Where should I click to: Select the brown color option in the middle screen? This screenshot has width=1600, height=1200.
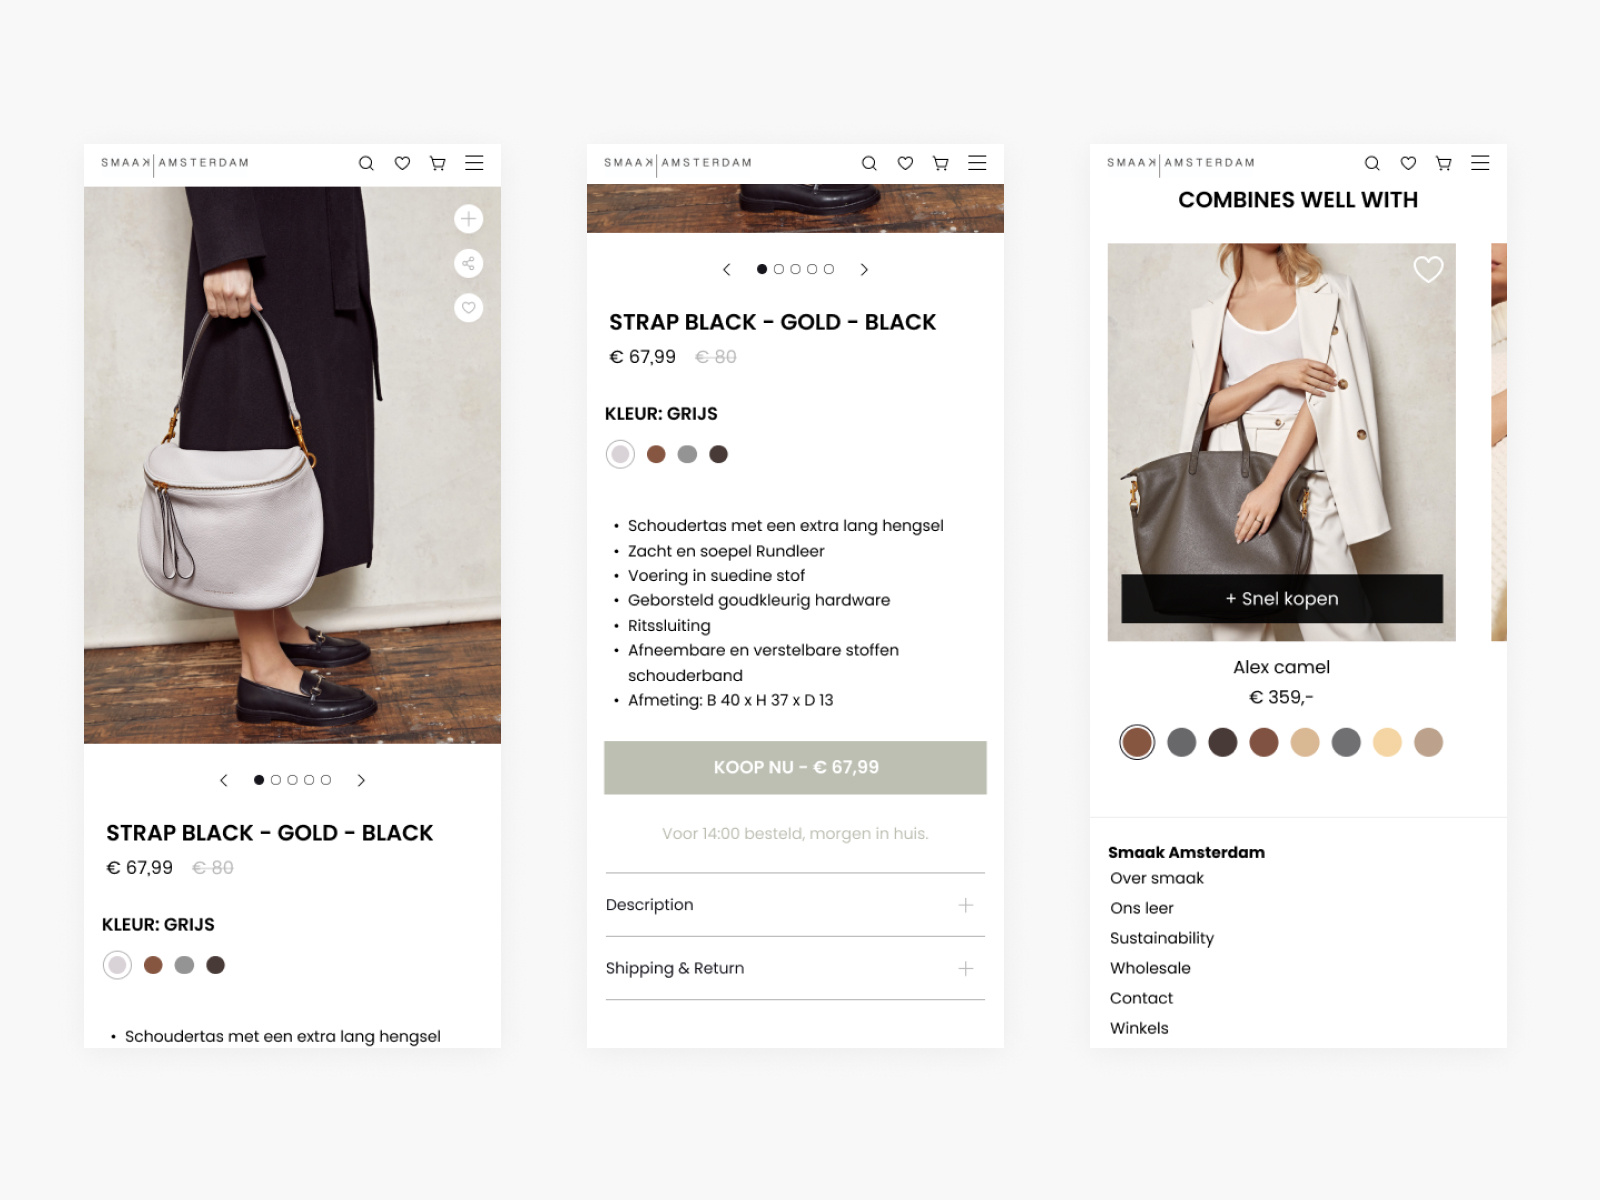(x=656, y=454)
